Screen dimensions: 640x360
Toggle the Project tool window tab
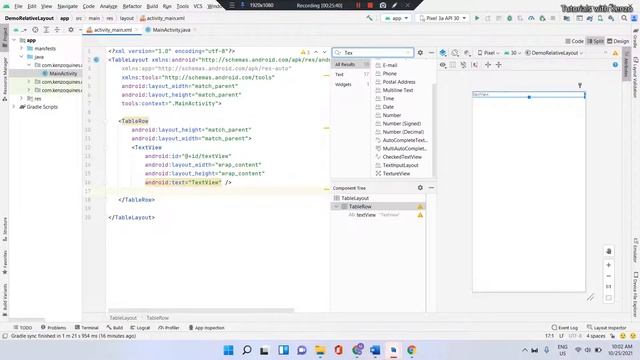pos(4,37)
